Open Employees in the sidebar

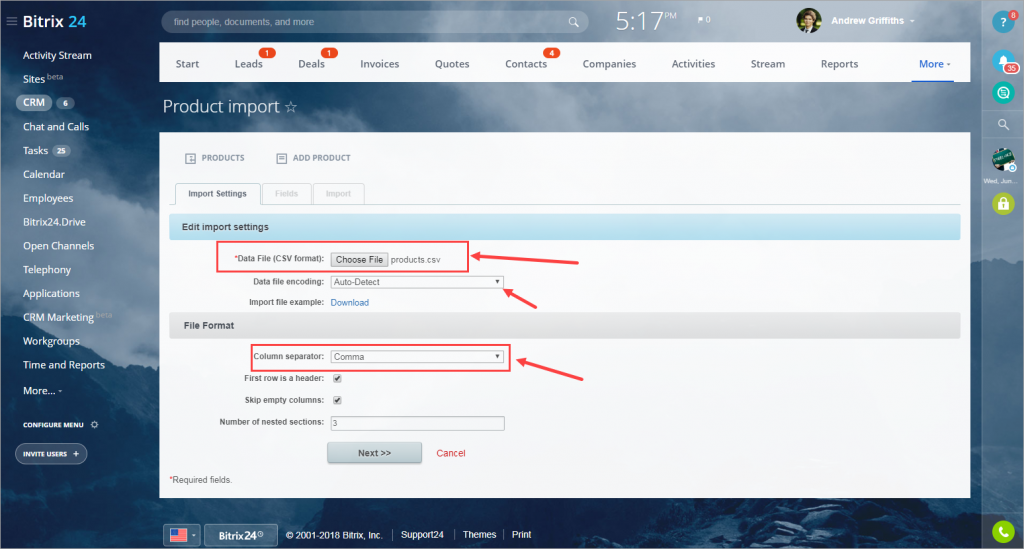click(48, 198)
